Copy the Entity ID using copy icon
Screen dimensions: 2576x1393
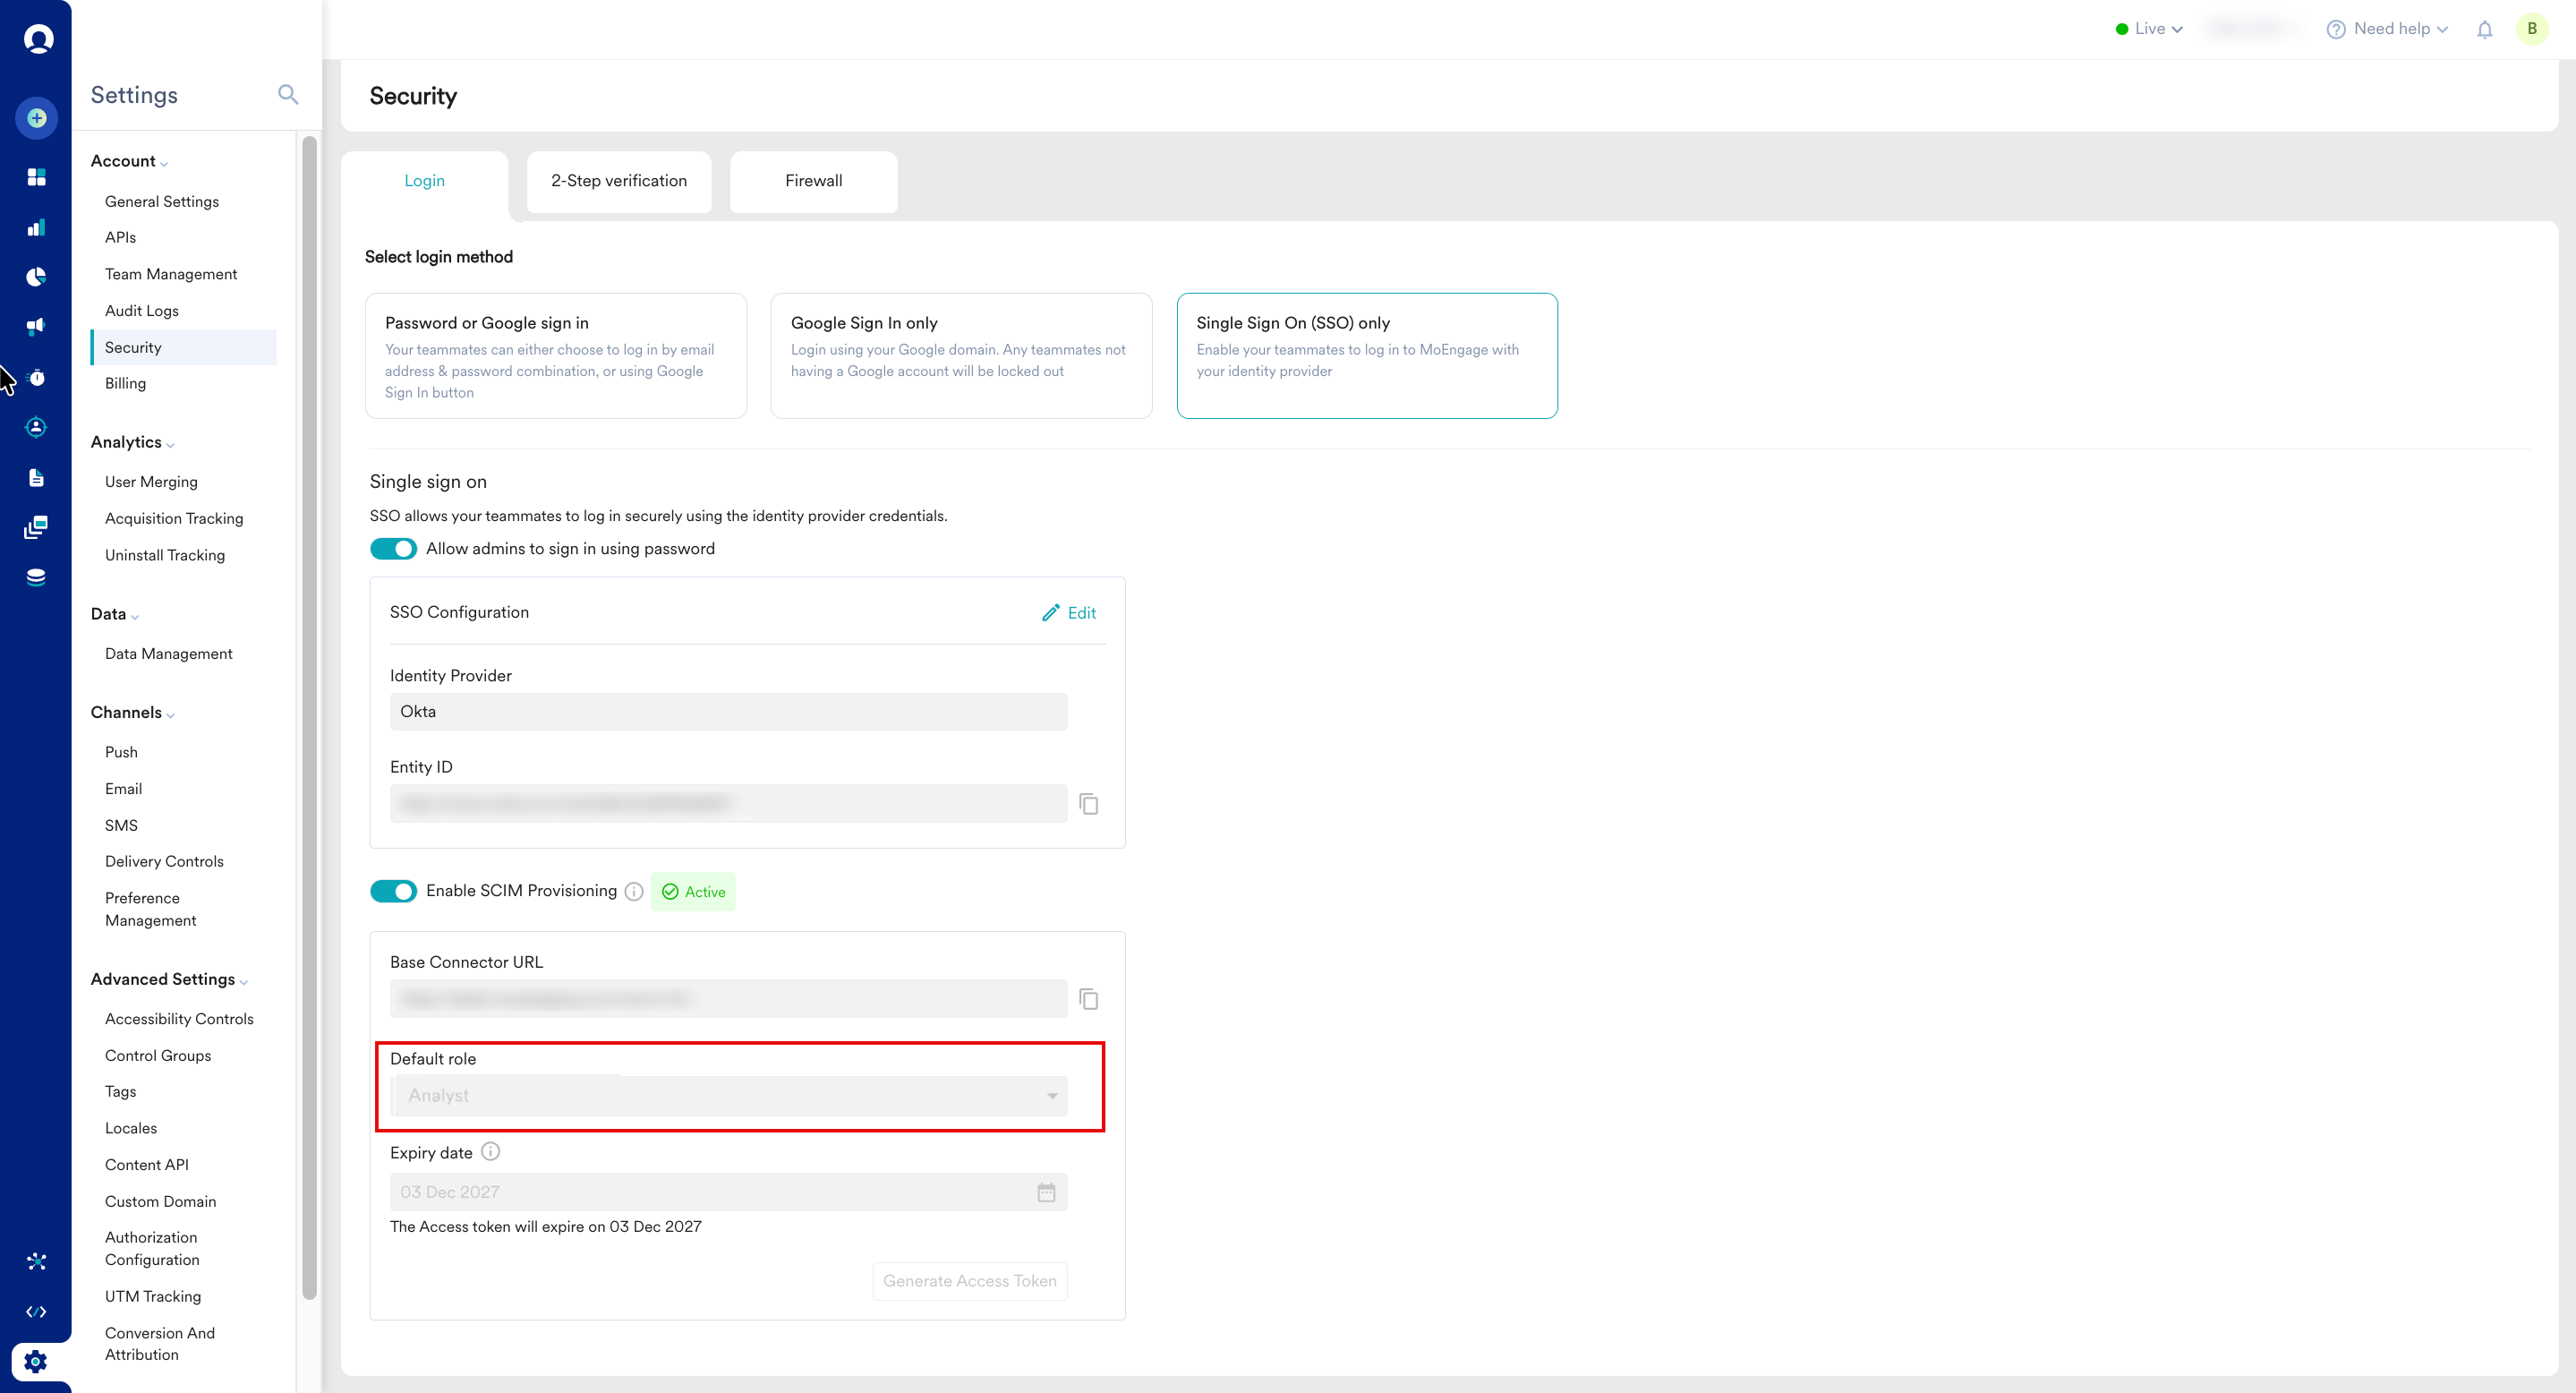(1089, 804)
